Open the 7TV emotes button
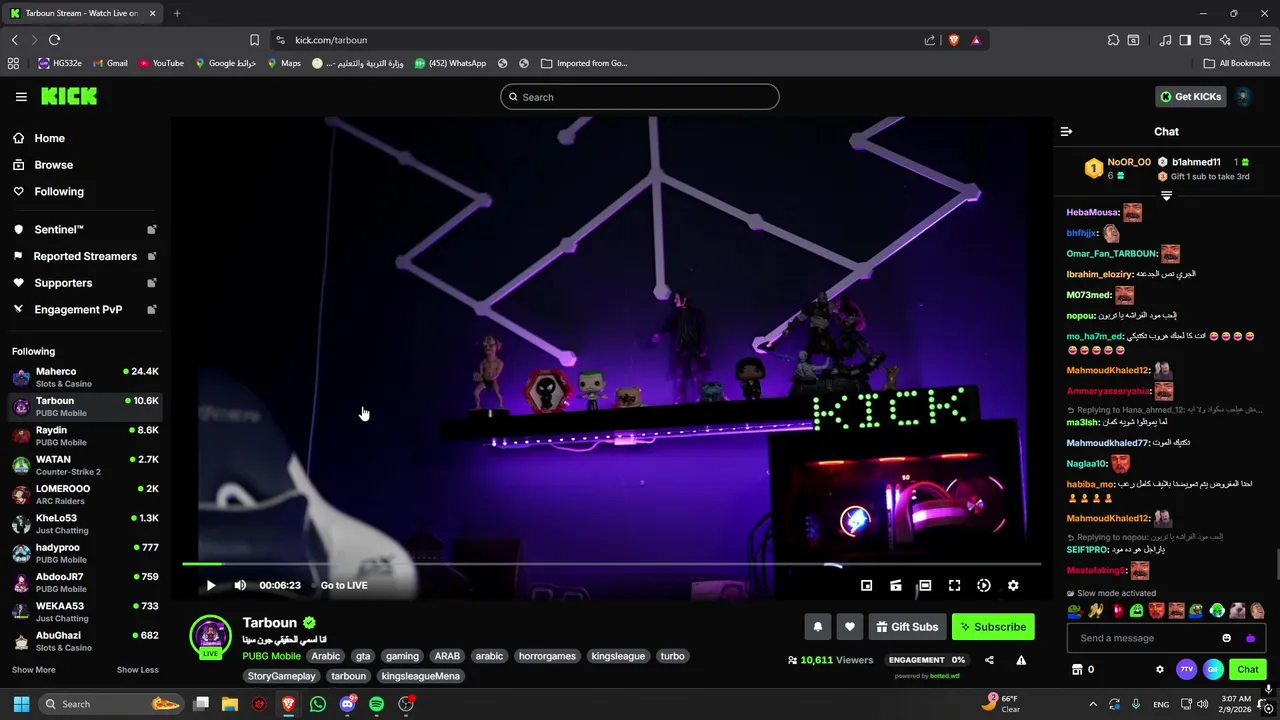 1187,670
